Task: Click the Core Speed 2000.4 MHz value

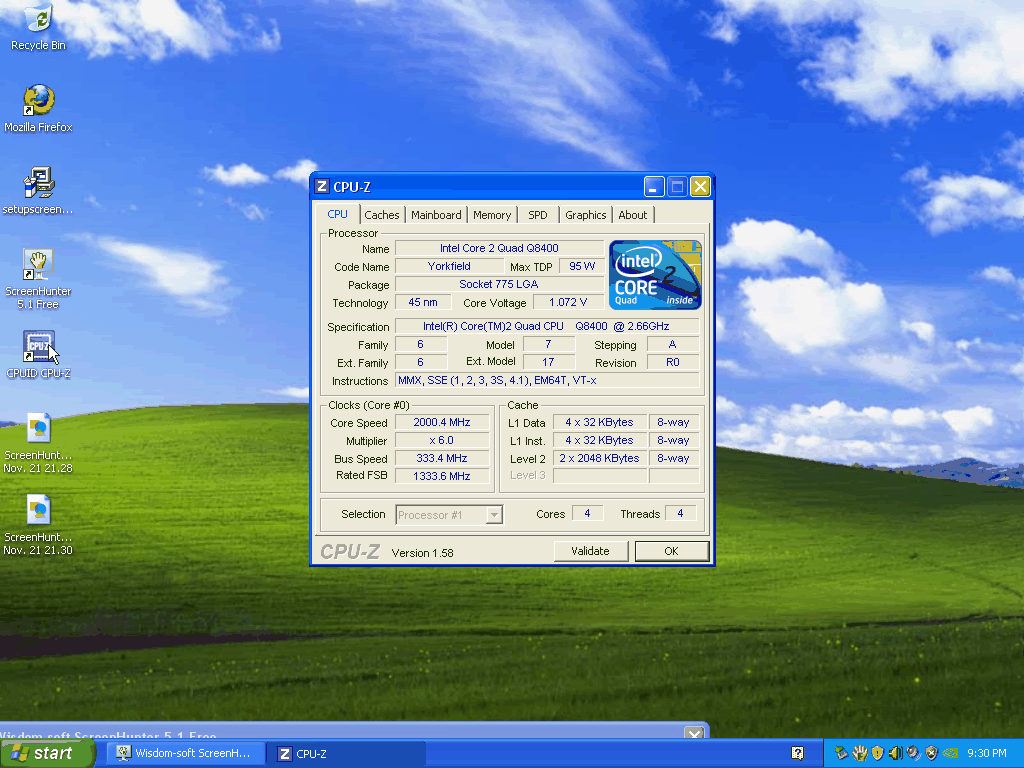Action: [x=441, y=422]
